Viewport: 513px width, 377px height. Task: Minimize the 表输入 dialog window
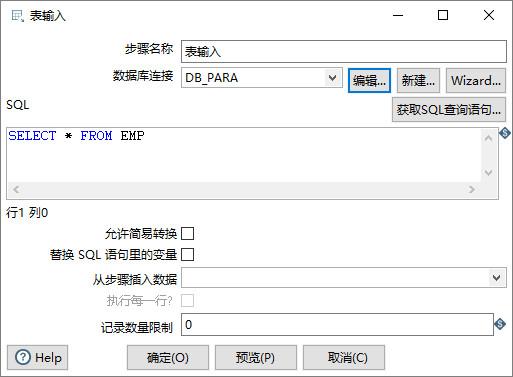398,15
